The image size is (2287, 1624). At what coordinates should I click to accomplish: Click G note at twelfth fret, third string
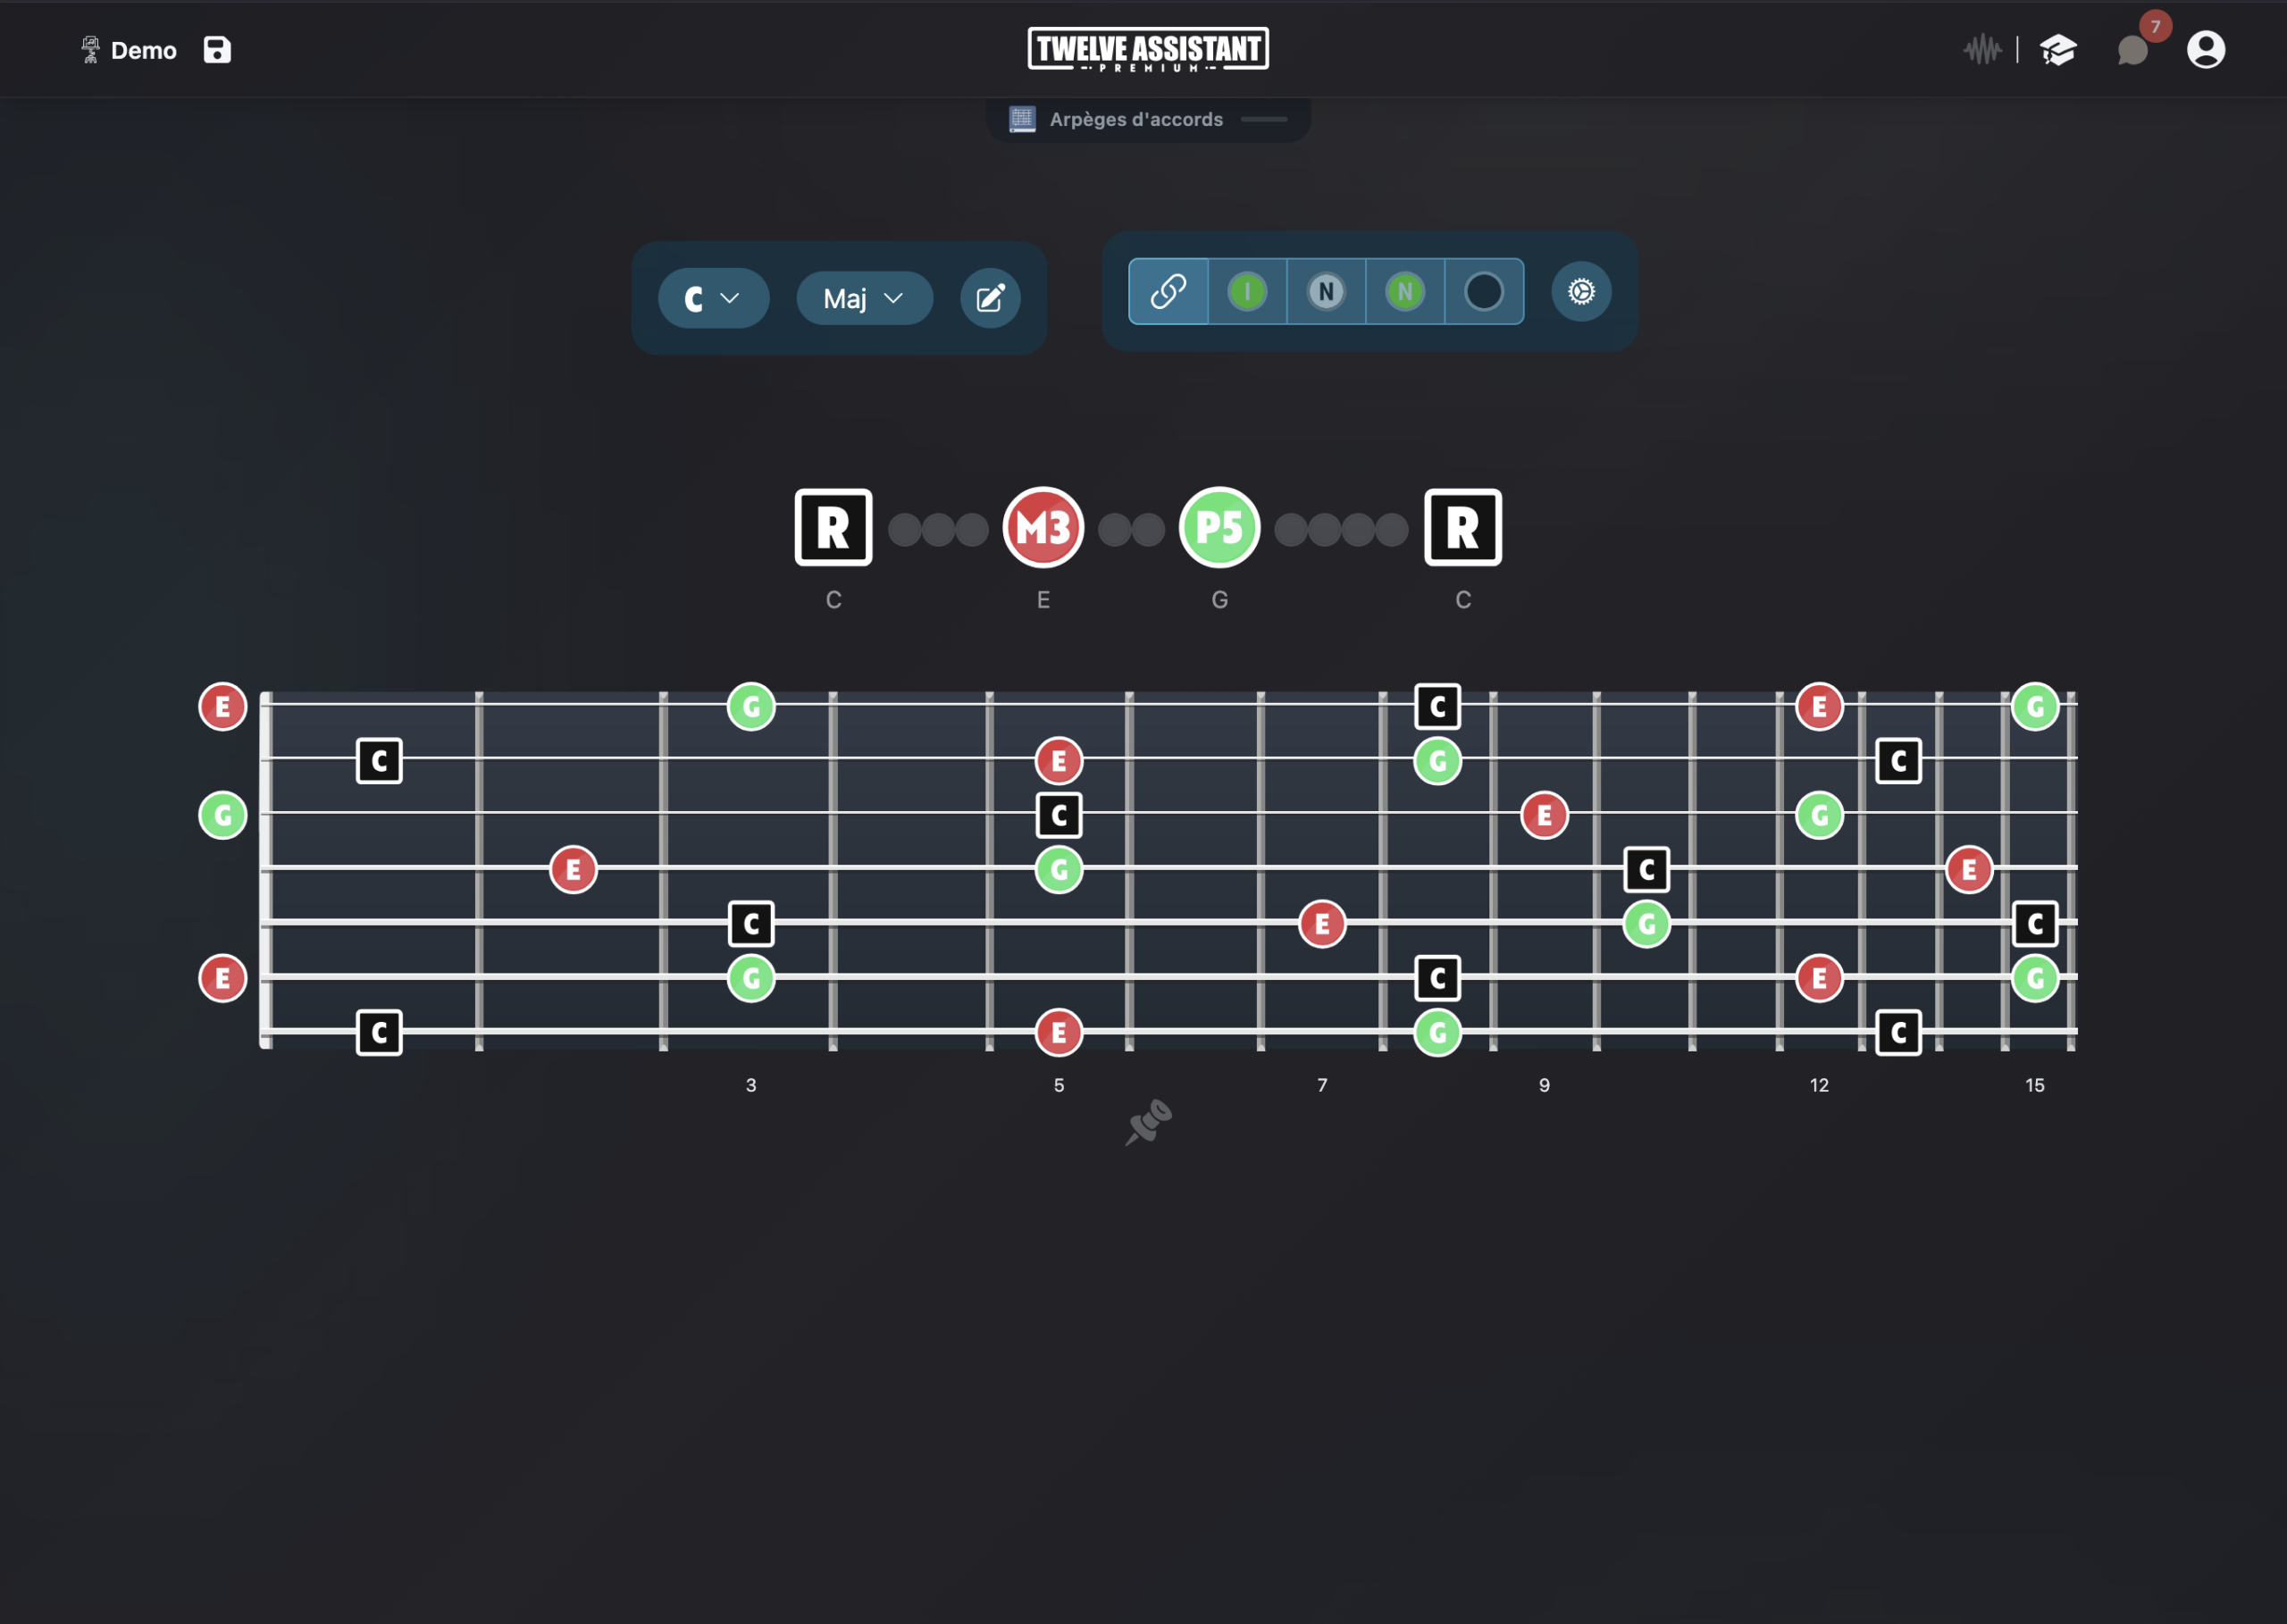(1819, 815)
